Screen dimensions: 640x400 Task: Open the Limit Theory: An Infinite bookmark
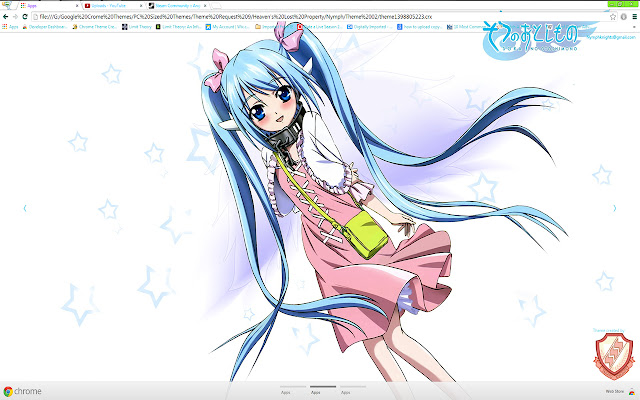click(x=178, y=27)
